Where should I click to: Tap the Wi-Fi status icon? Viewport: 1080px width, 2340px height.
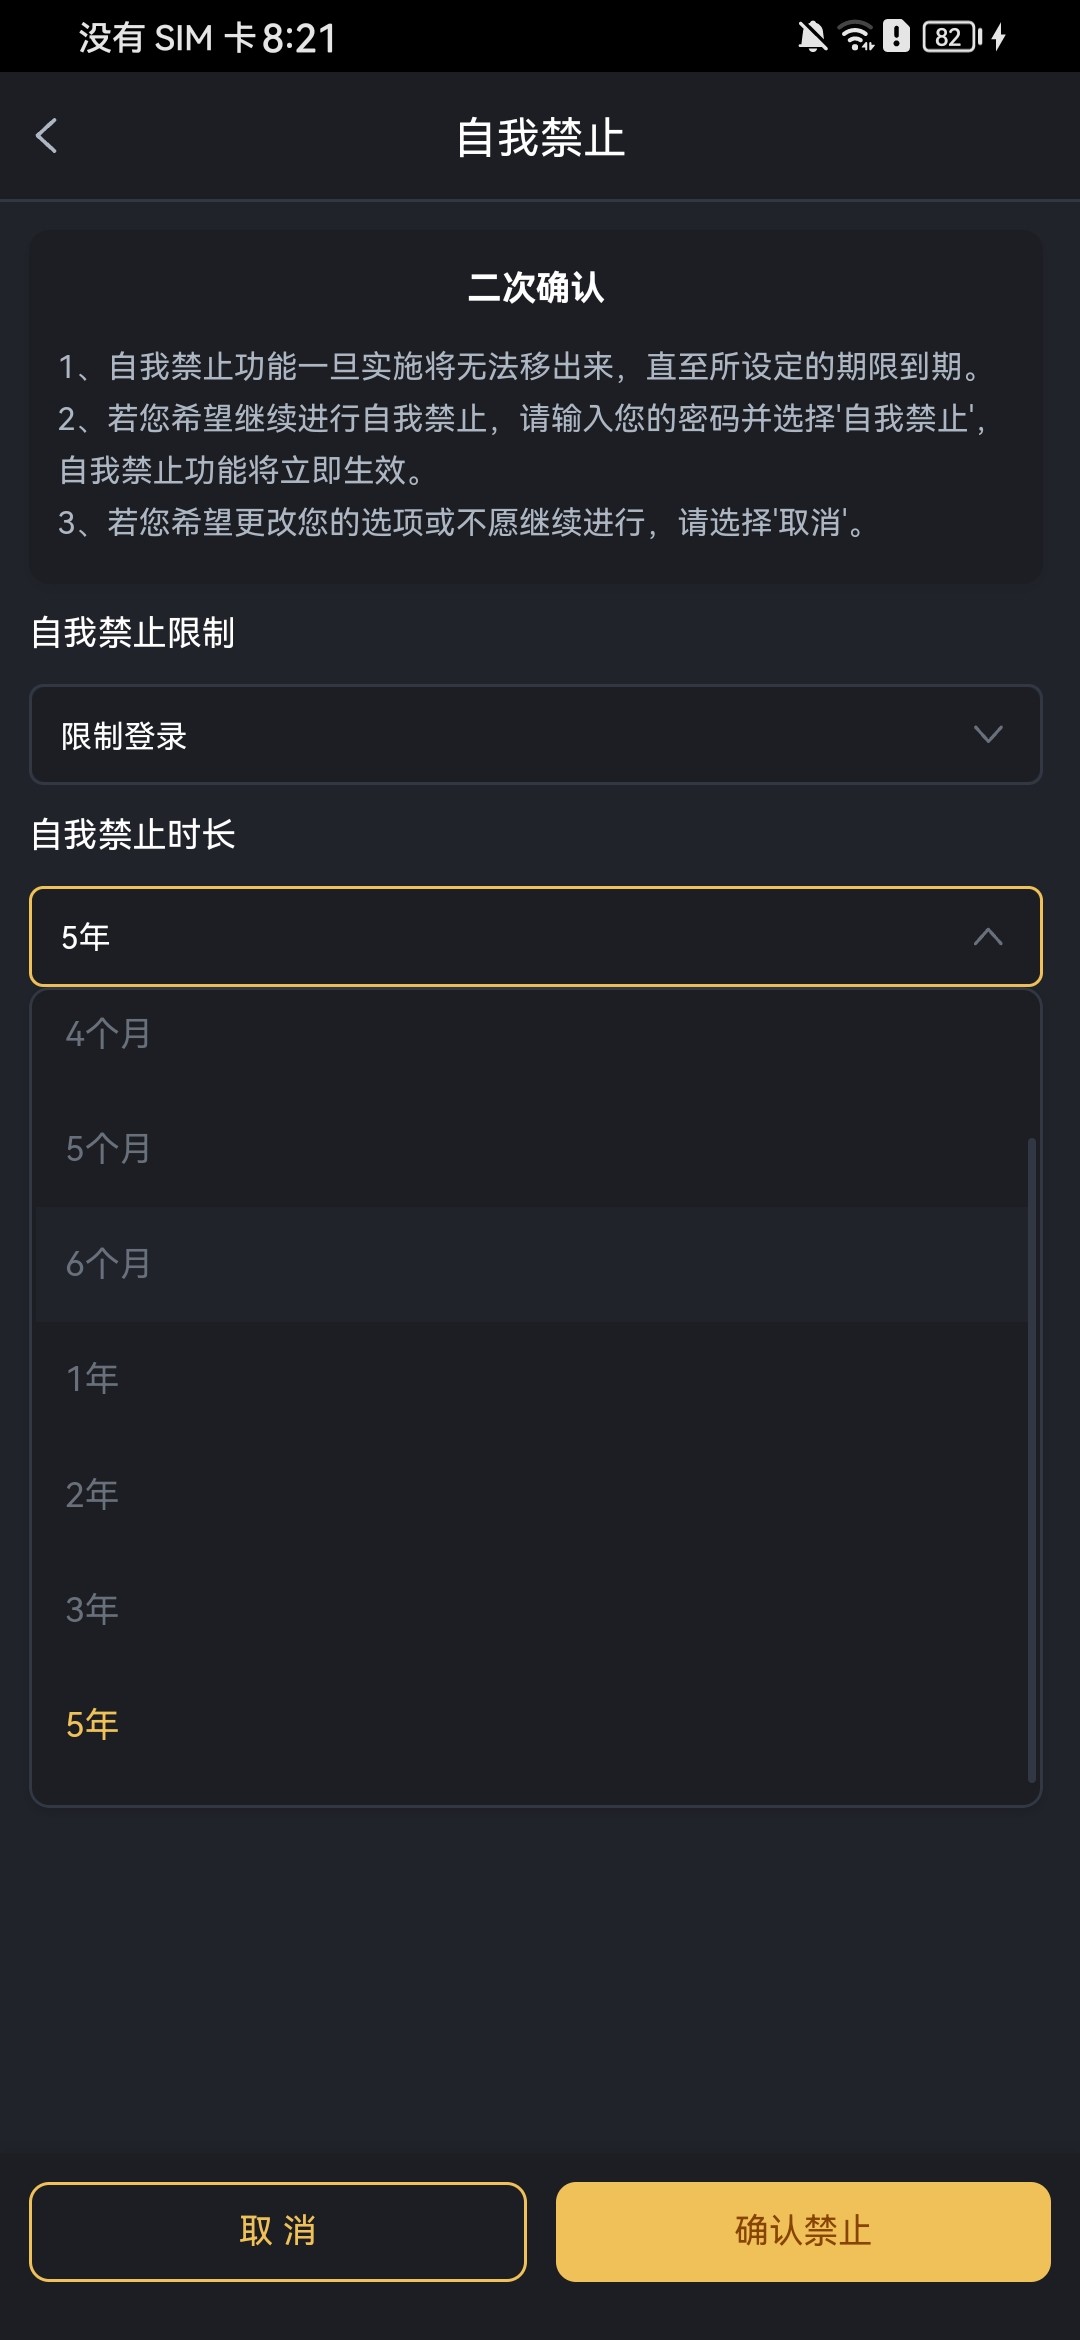856,37
